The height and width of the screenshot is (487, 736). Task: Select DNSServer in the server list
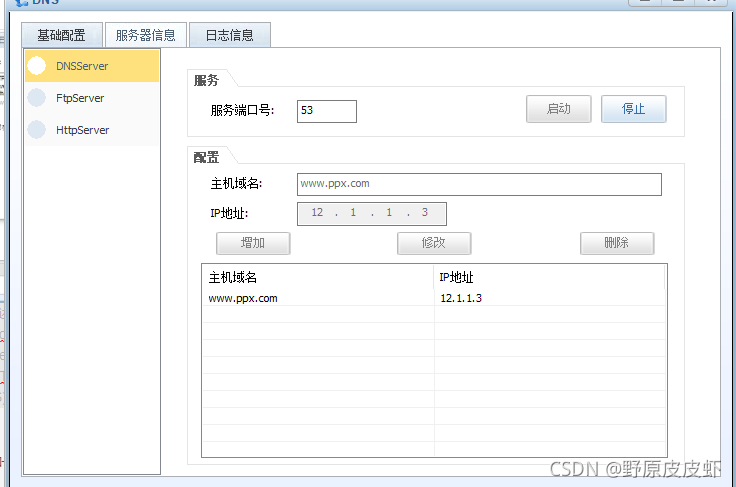[x=92, y=66]
